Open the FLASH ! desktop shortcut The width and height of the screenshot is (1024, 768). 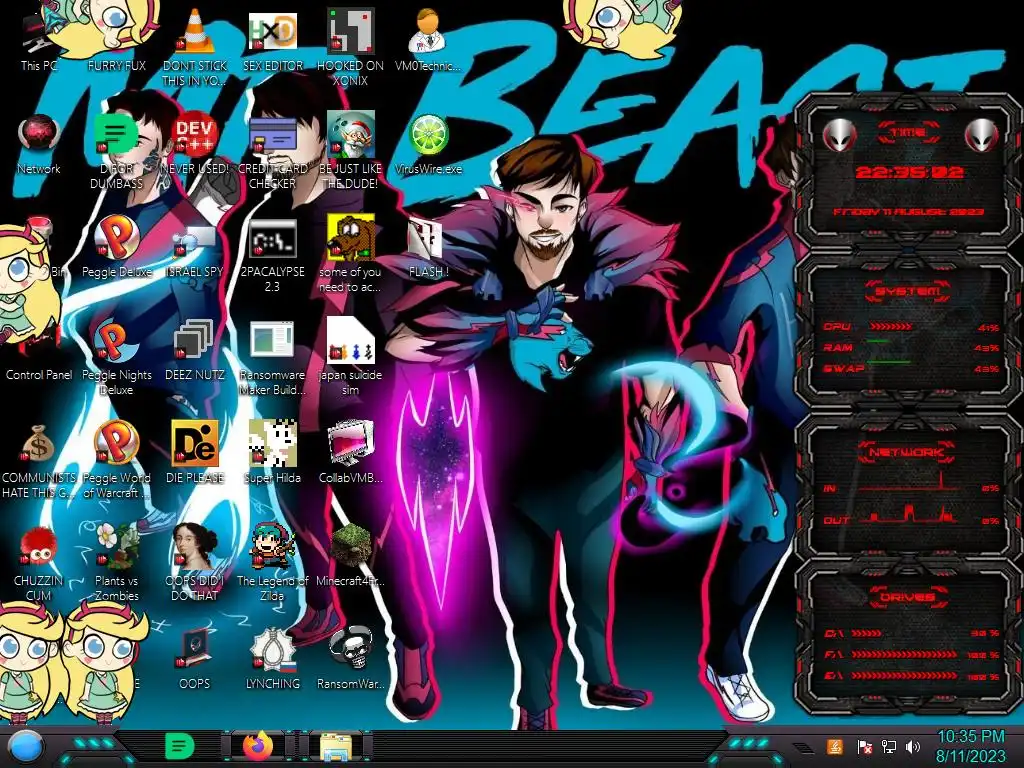[428, 249]
